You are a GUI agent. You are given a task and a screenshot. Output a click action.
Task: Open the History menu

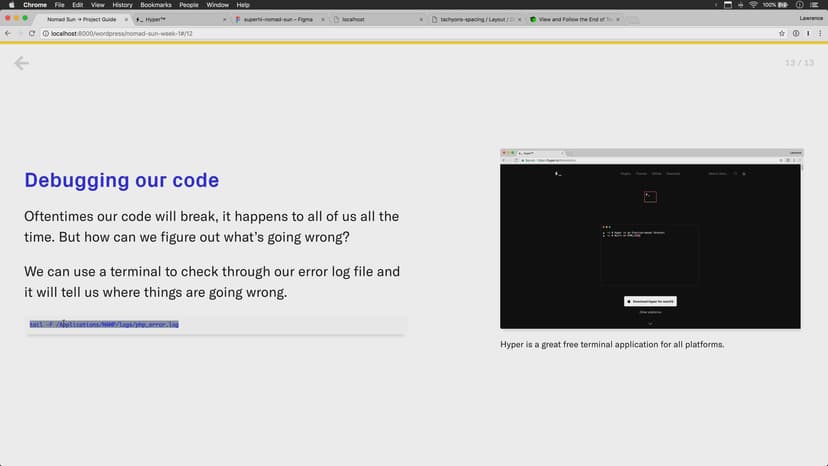[123, 5]
